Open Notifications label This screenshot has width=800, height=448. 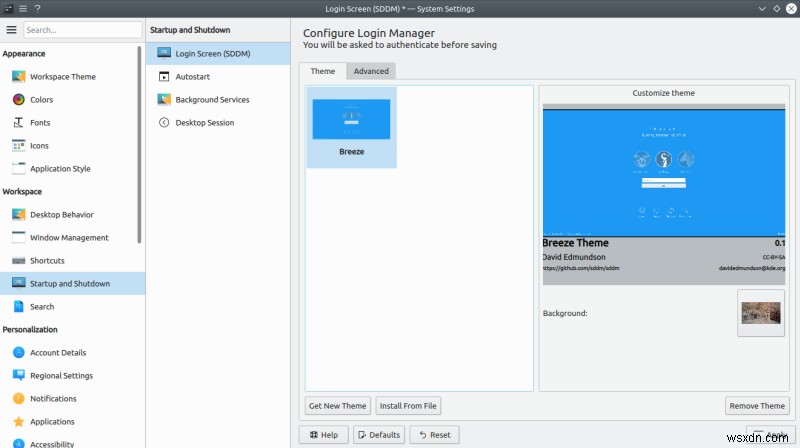53,399
